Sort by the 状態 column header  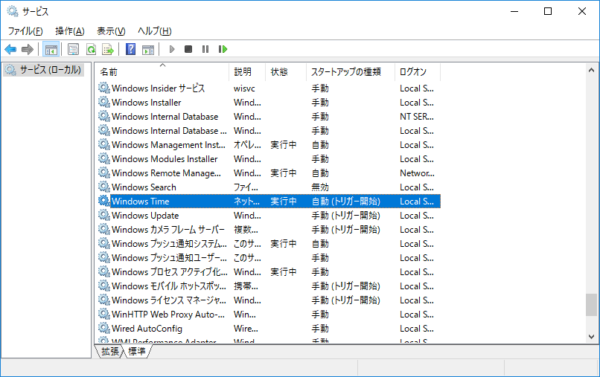coord(286,72)
